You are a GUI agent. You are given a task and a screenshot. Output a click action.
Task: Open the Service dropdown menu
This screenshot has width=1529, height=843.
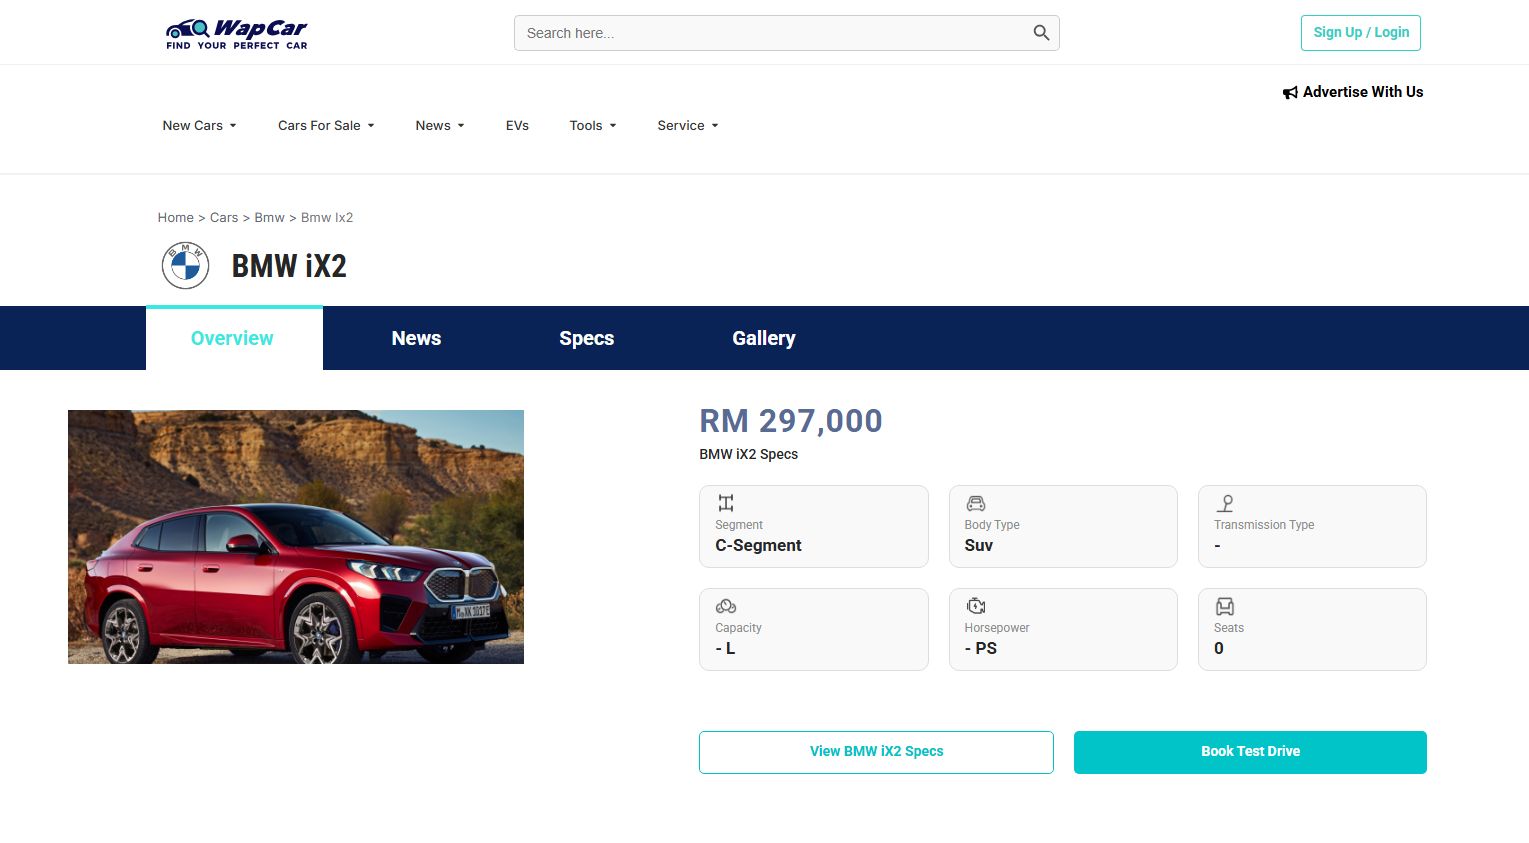686,125
